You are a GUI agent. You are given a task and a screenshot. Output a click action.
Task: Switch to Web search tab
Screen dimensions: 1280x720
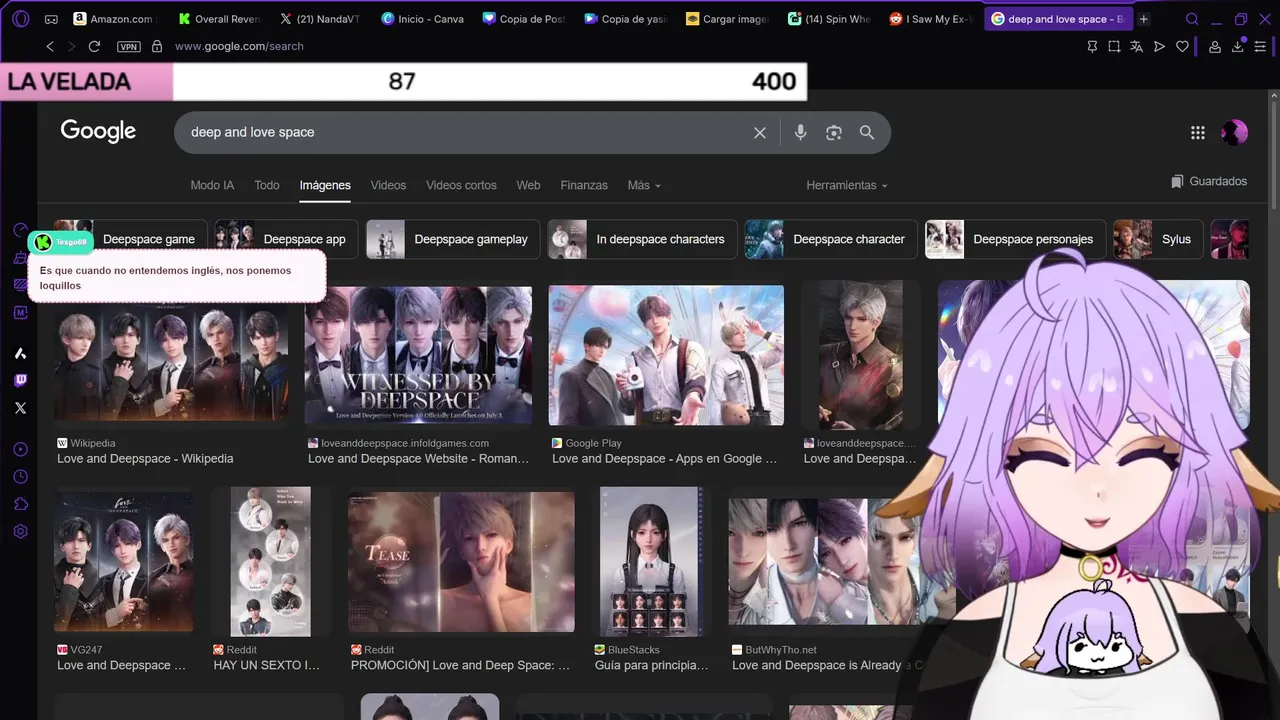[528, 185]
